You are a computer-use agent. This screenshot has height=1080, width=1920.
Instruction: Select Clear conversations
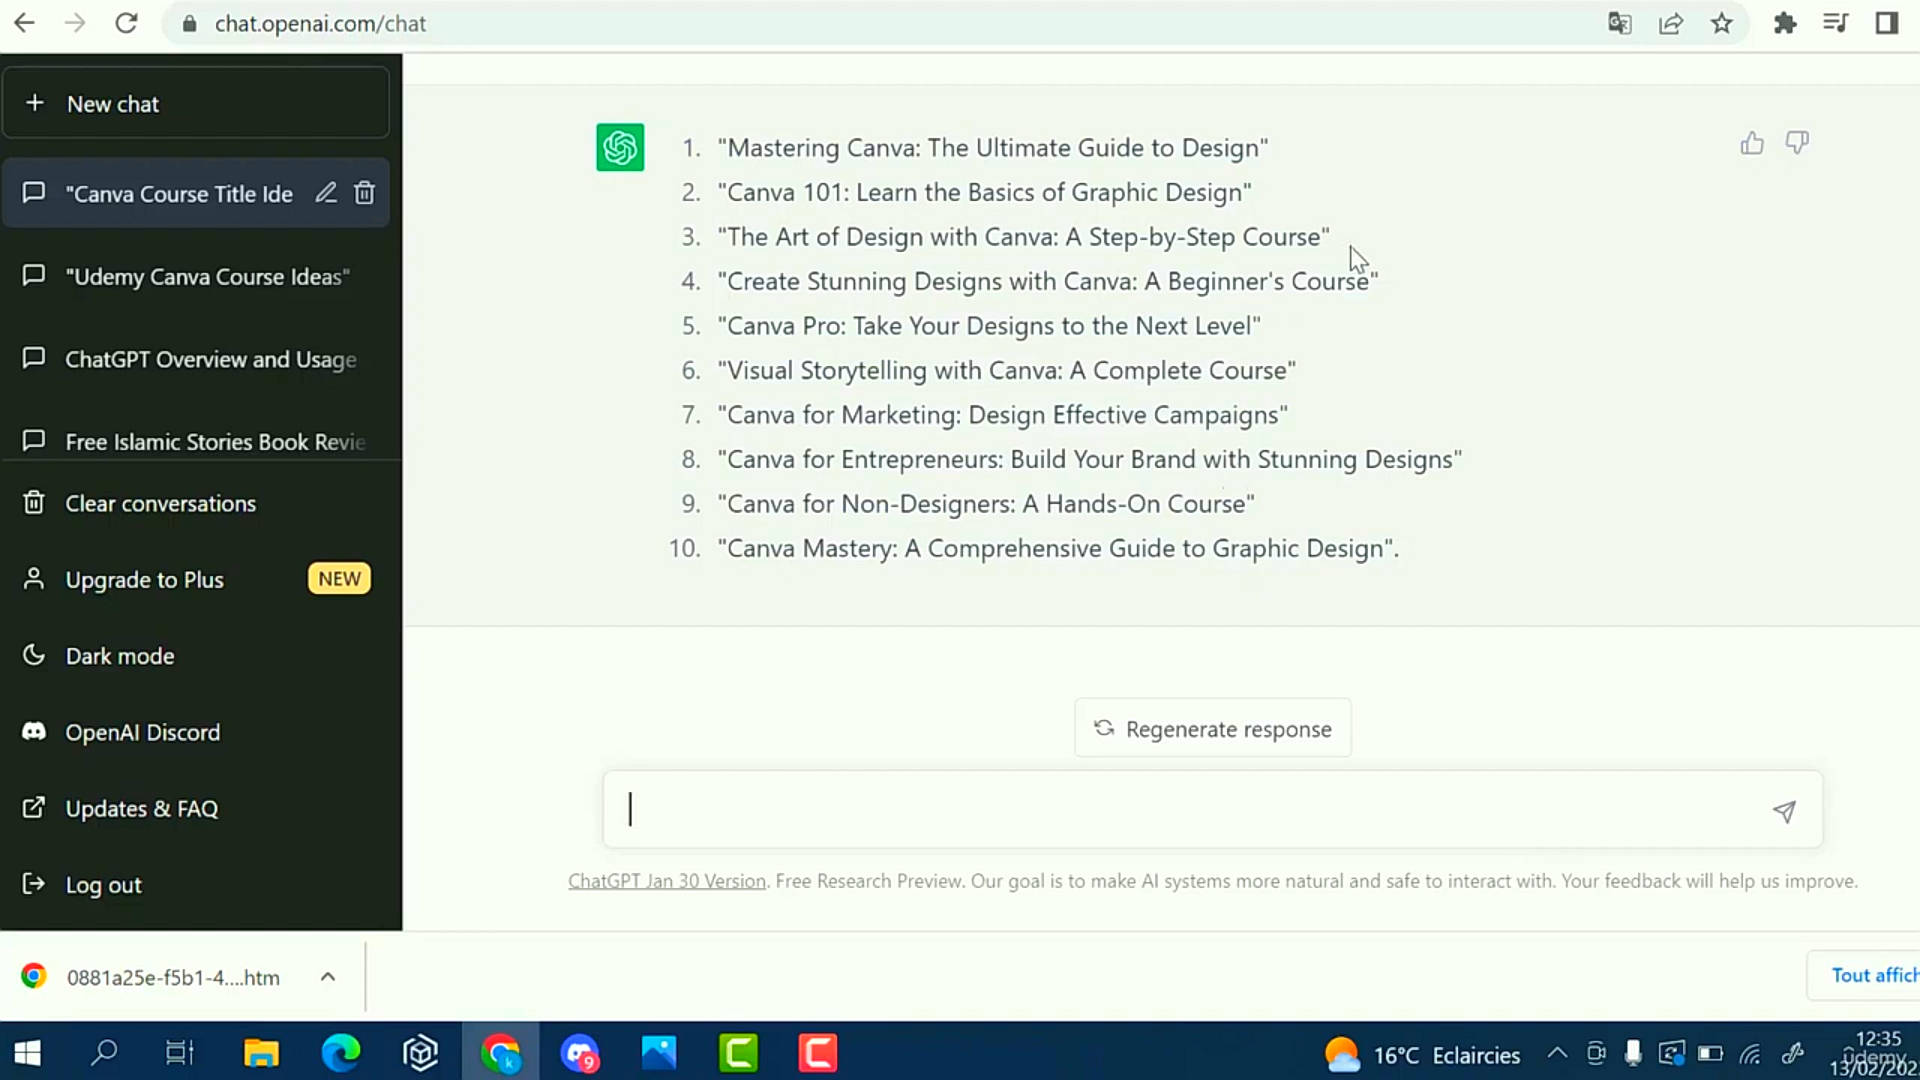tap(196, 503)
